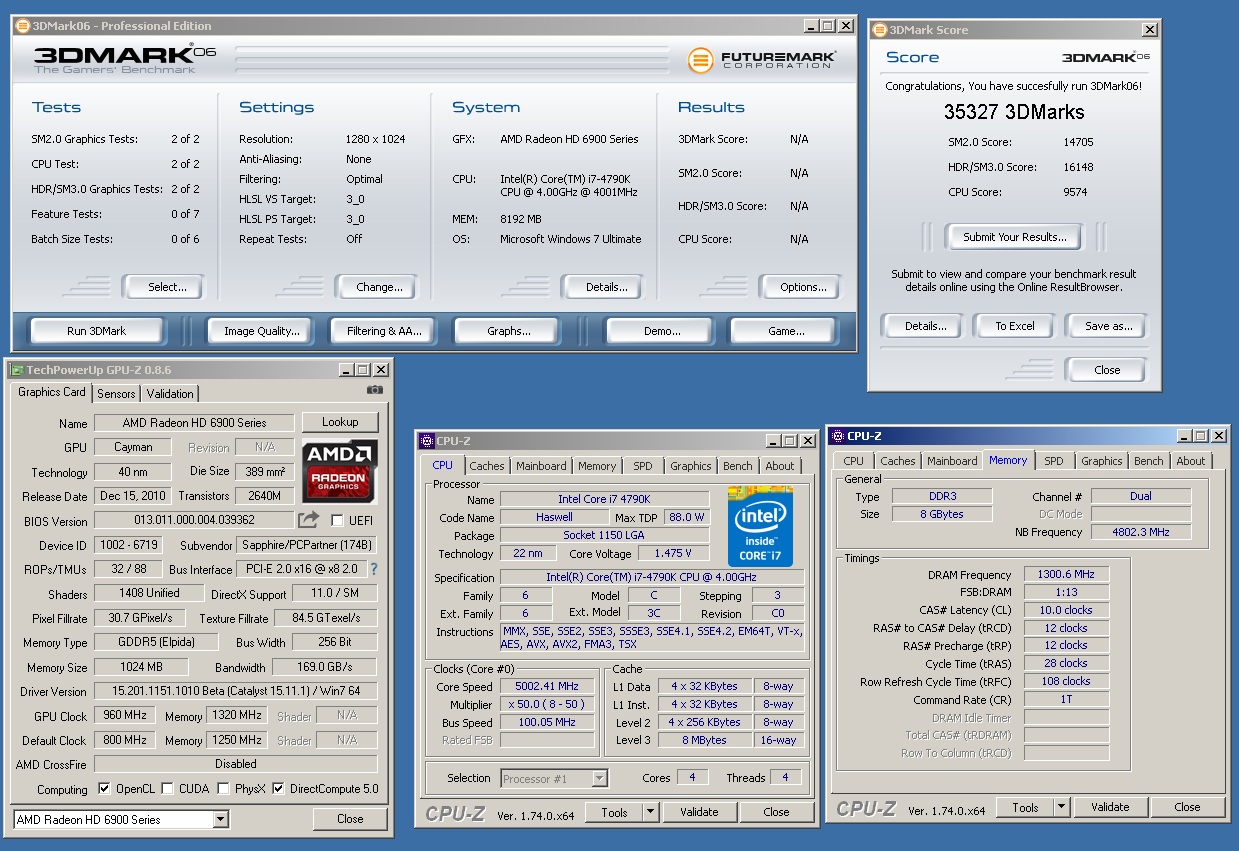Toggle the UEFI checkbox in GPU-Z
1239x851 pixels.
[337, 521]
